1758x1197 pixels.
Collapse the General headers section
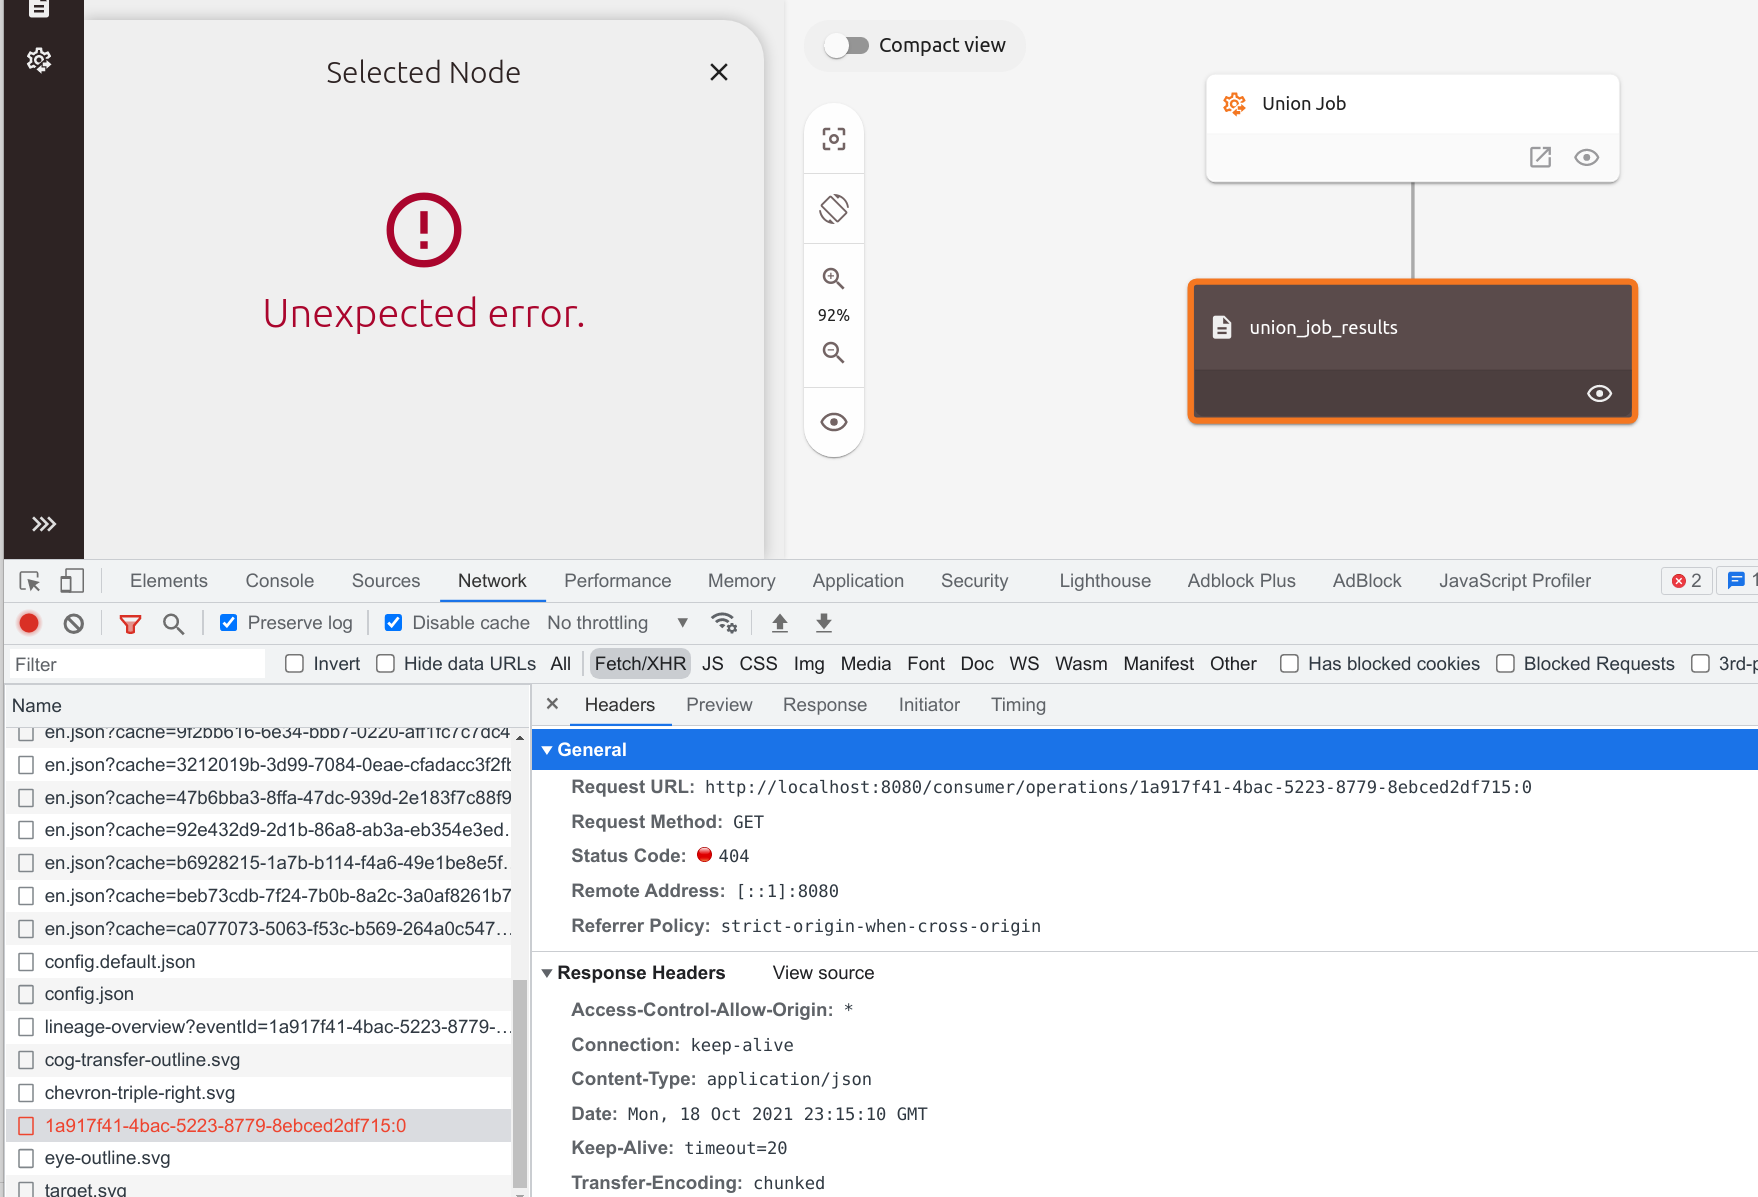[x=547, y=749]
